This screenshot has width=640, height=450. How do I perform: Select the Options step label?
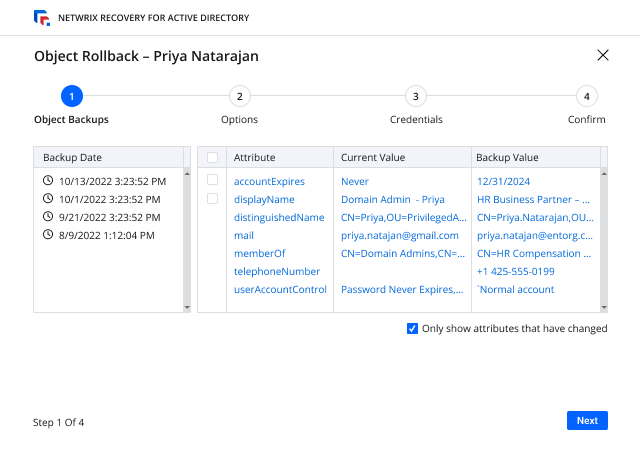click(239, 119)
